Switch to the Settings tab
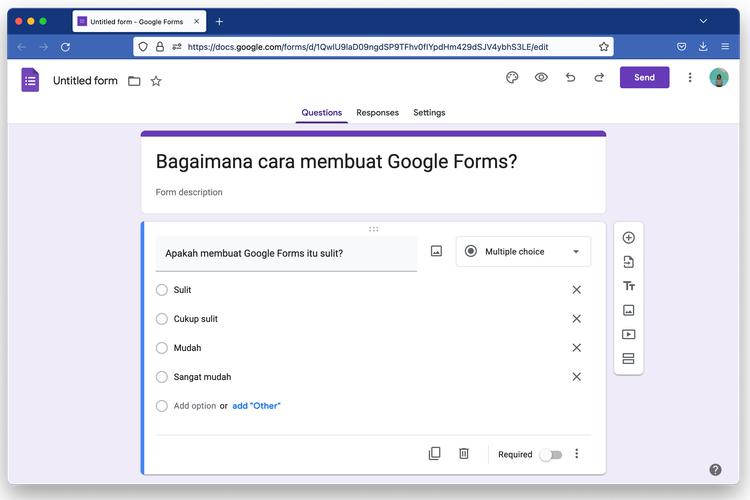 pos(429,113)
